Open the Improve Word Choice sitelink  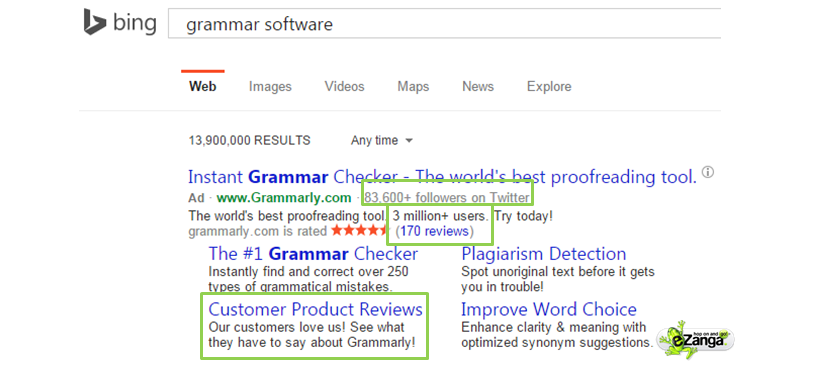coord(549,309)
